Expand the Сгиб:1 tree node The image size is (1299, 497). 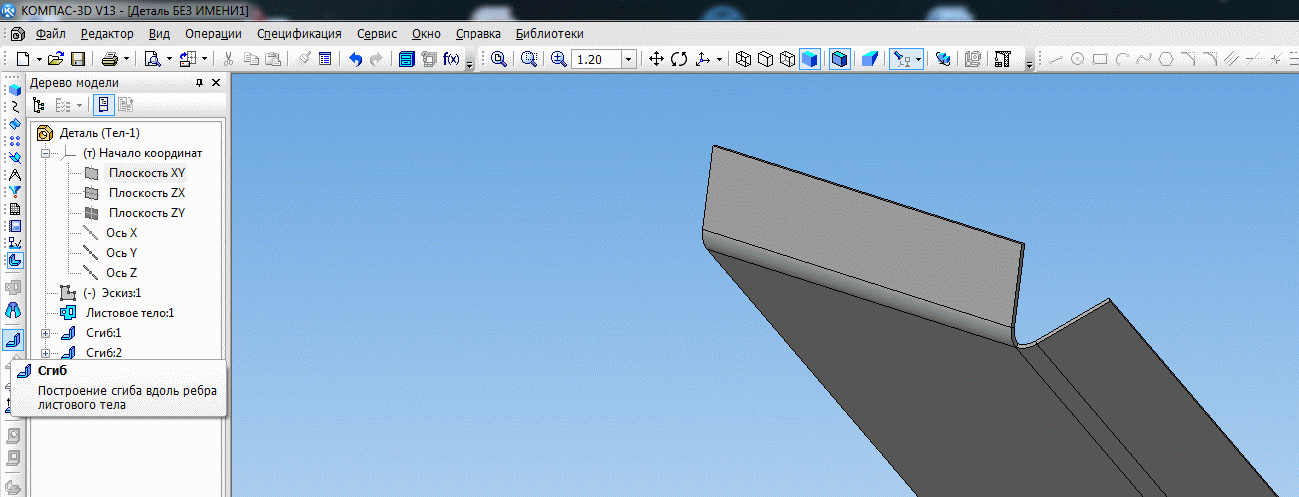pos(45,333)
